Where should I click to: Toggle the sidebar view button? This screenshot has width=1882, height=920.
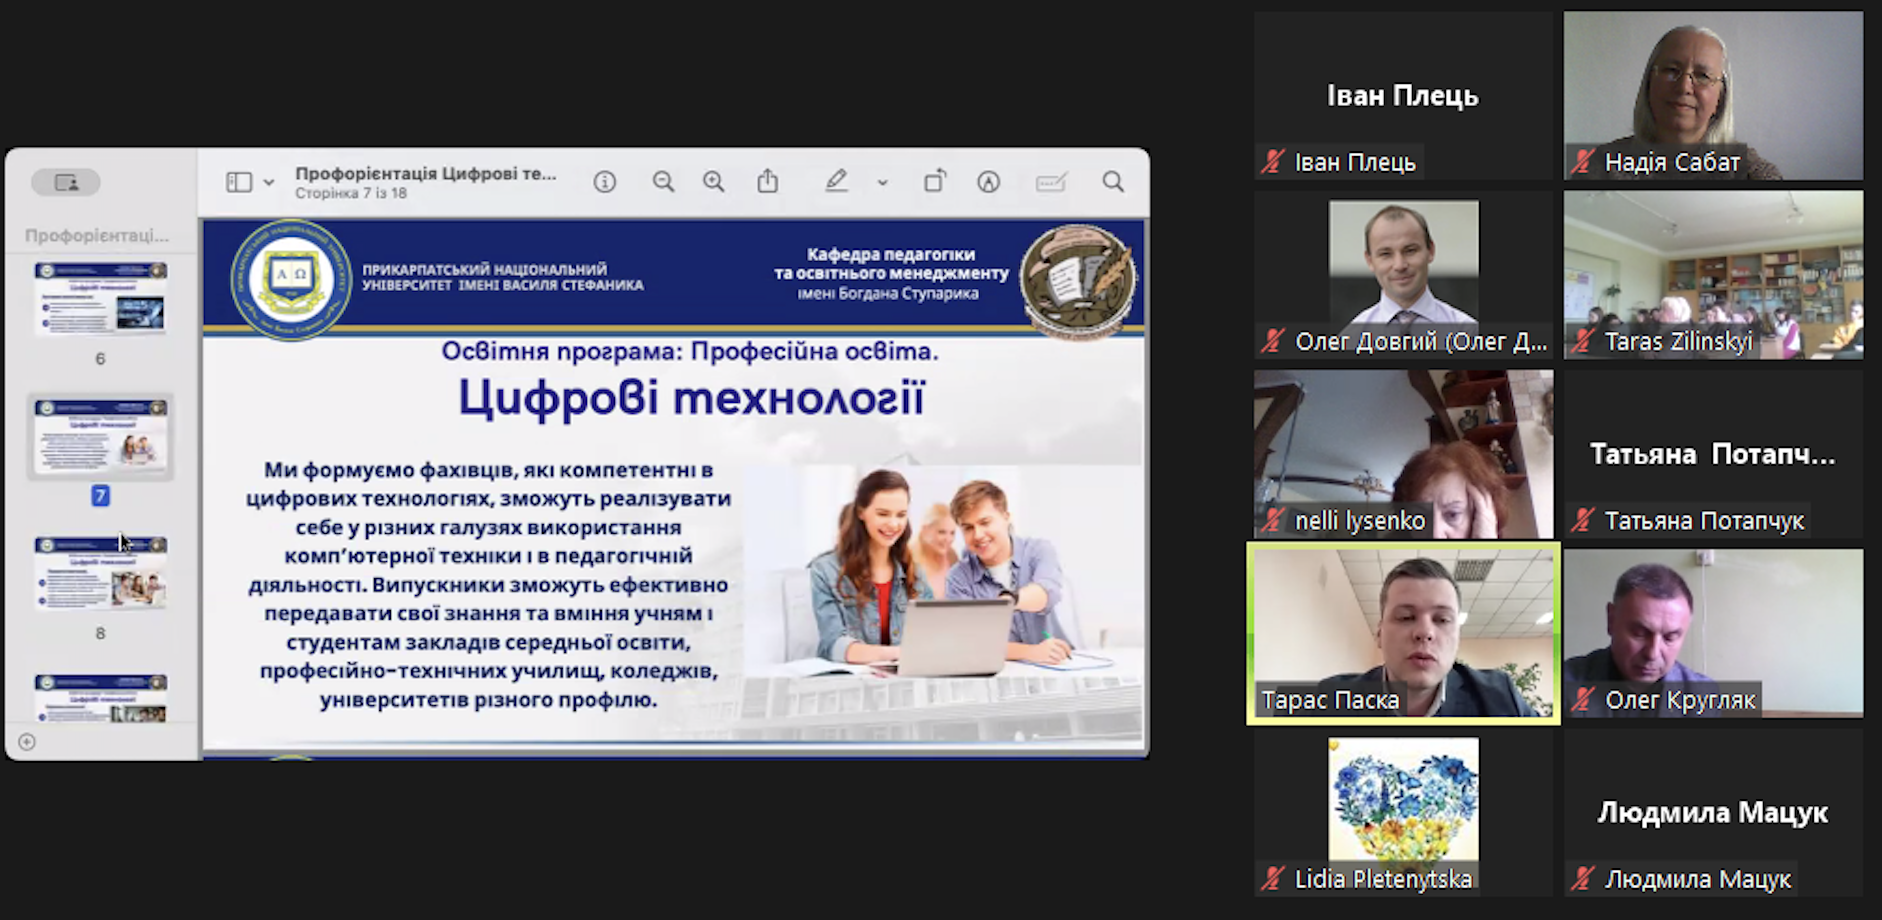[x=239, y=182]
